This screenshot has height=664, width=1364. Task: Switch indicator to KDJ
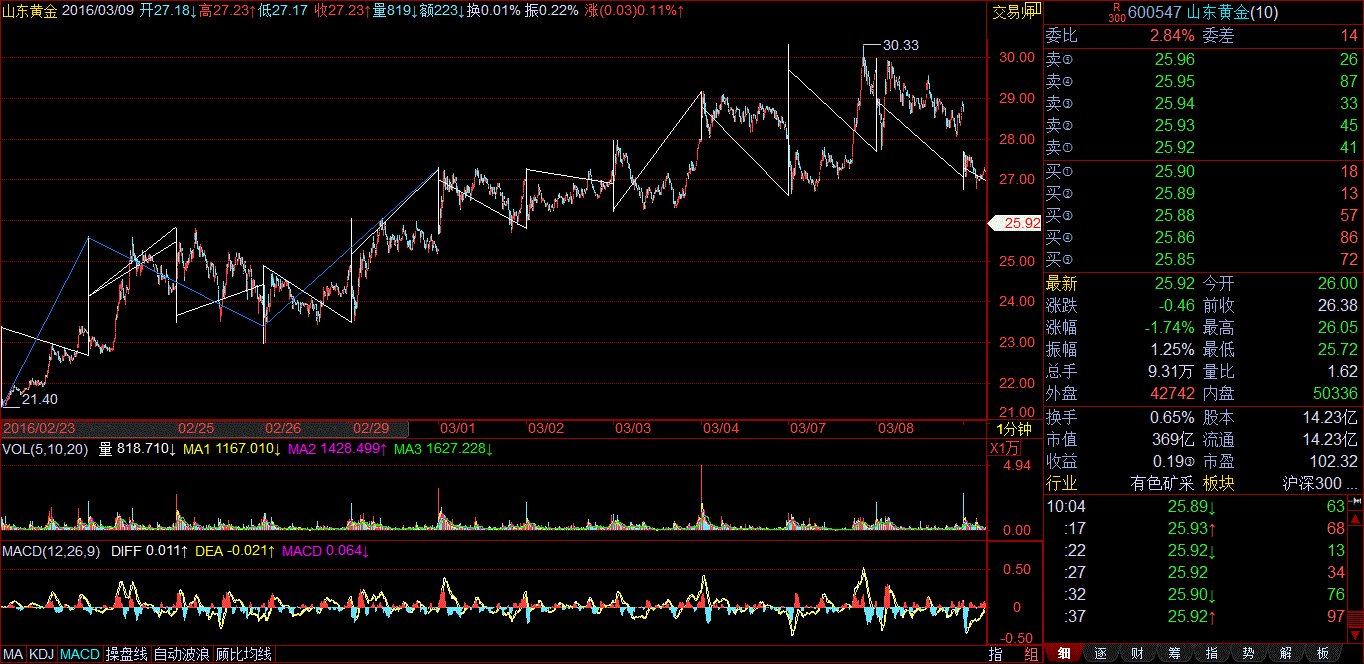pyautogui.click(x=41, y=654)
